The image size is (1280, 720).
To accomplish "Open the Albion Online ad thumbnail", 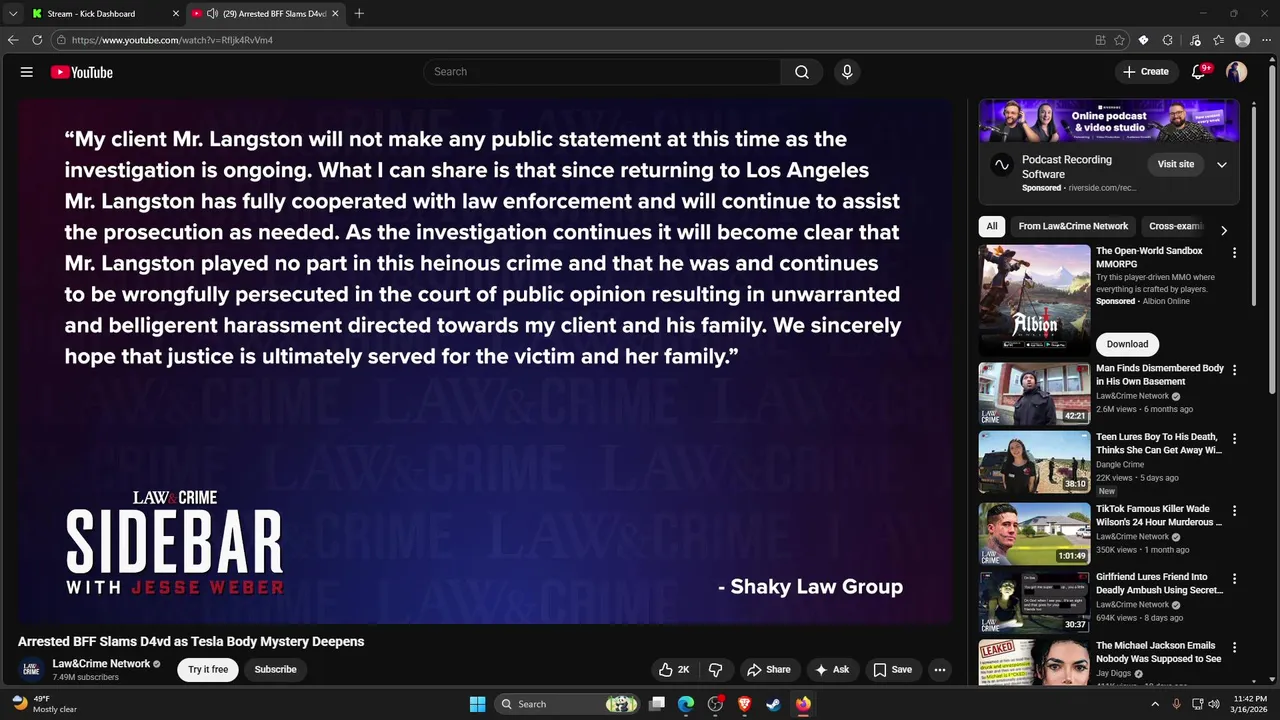I will (1034, 301).
